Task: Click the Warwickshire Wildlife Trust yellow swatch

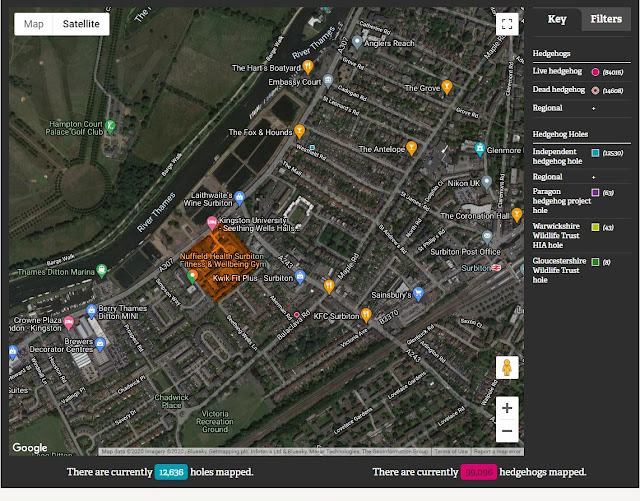Action: pyautogui.click(x=596, y=227)
